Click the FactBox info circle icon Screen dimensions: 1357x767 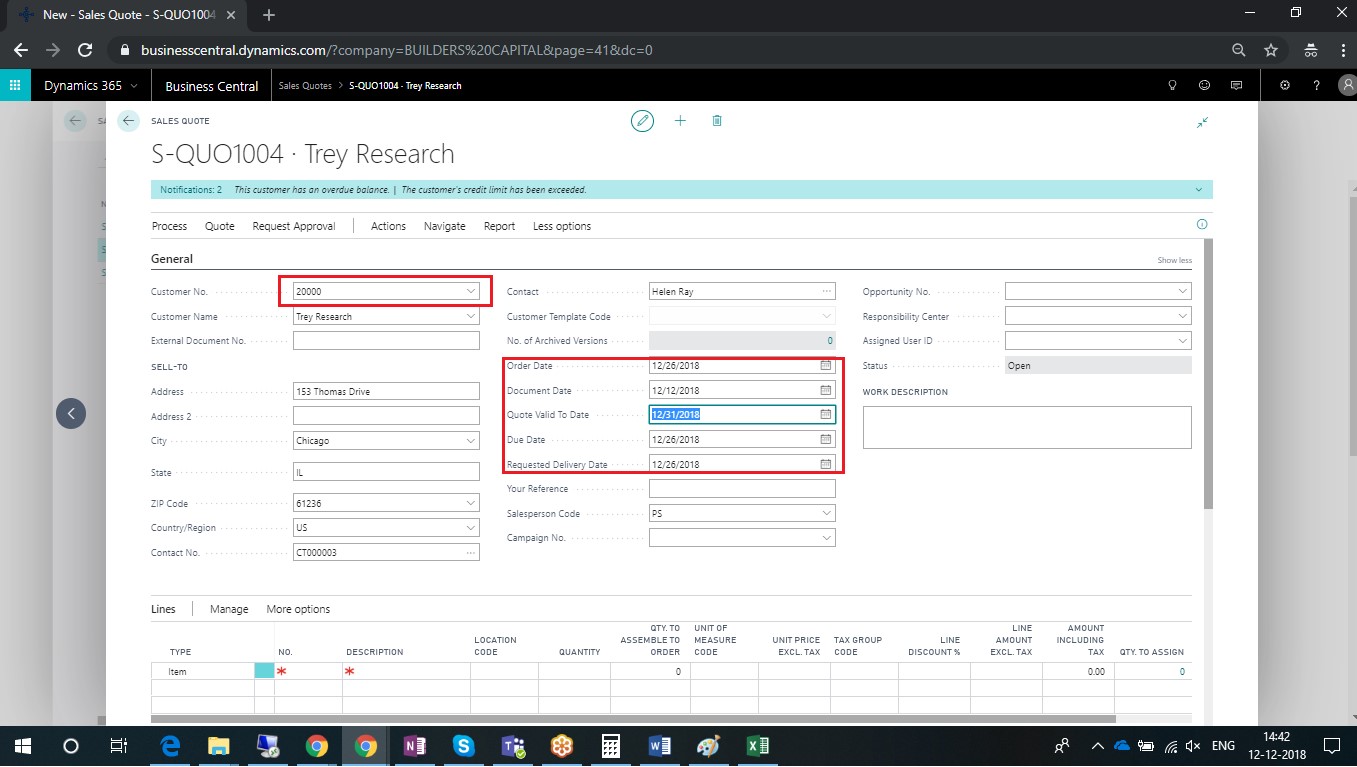[x=1202, y=225]
